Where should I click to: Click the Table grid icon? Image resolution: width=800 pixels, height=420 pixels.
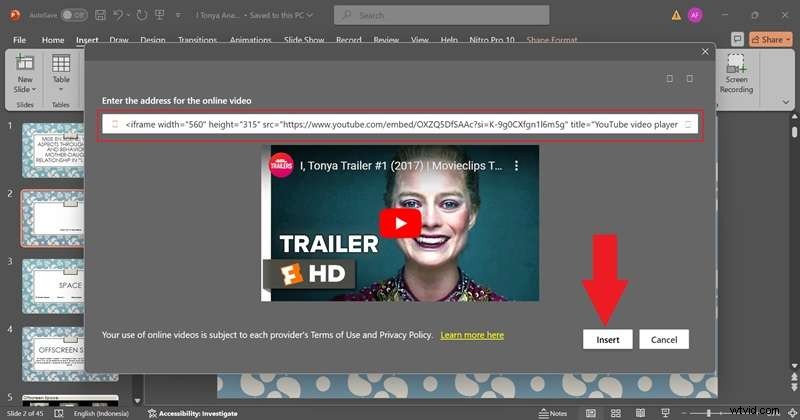[x=61, y=63]
